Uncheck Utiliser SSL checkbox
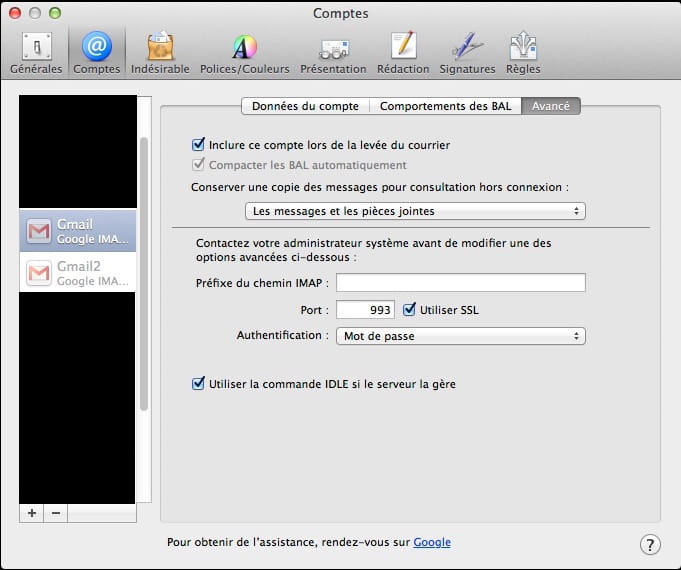This screenshot has width=681, height=570. point(409,309)
